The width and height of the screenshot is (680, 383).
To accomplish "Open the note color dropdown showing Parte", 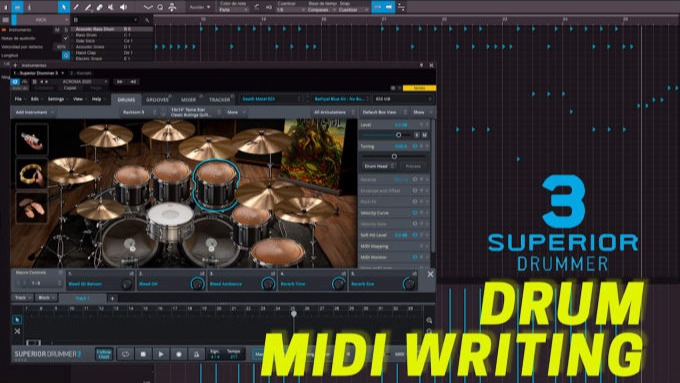I will (x=233, y=10).
